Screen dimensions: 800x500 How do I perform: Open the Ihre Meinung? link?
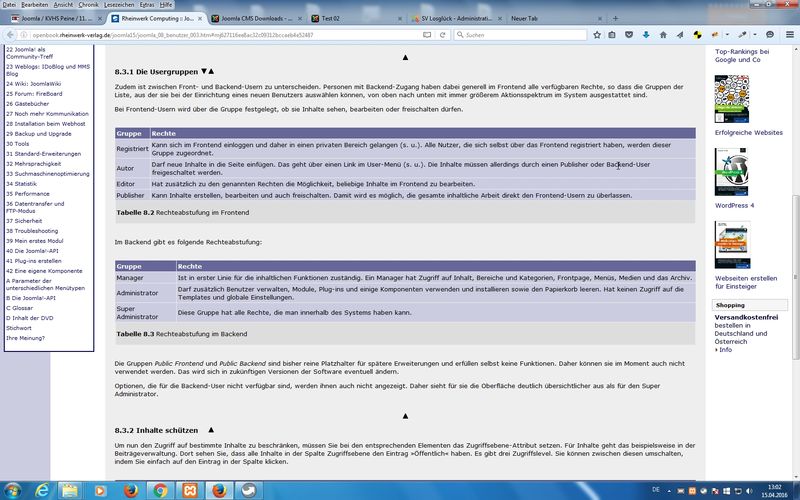26,338
